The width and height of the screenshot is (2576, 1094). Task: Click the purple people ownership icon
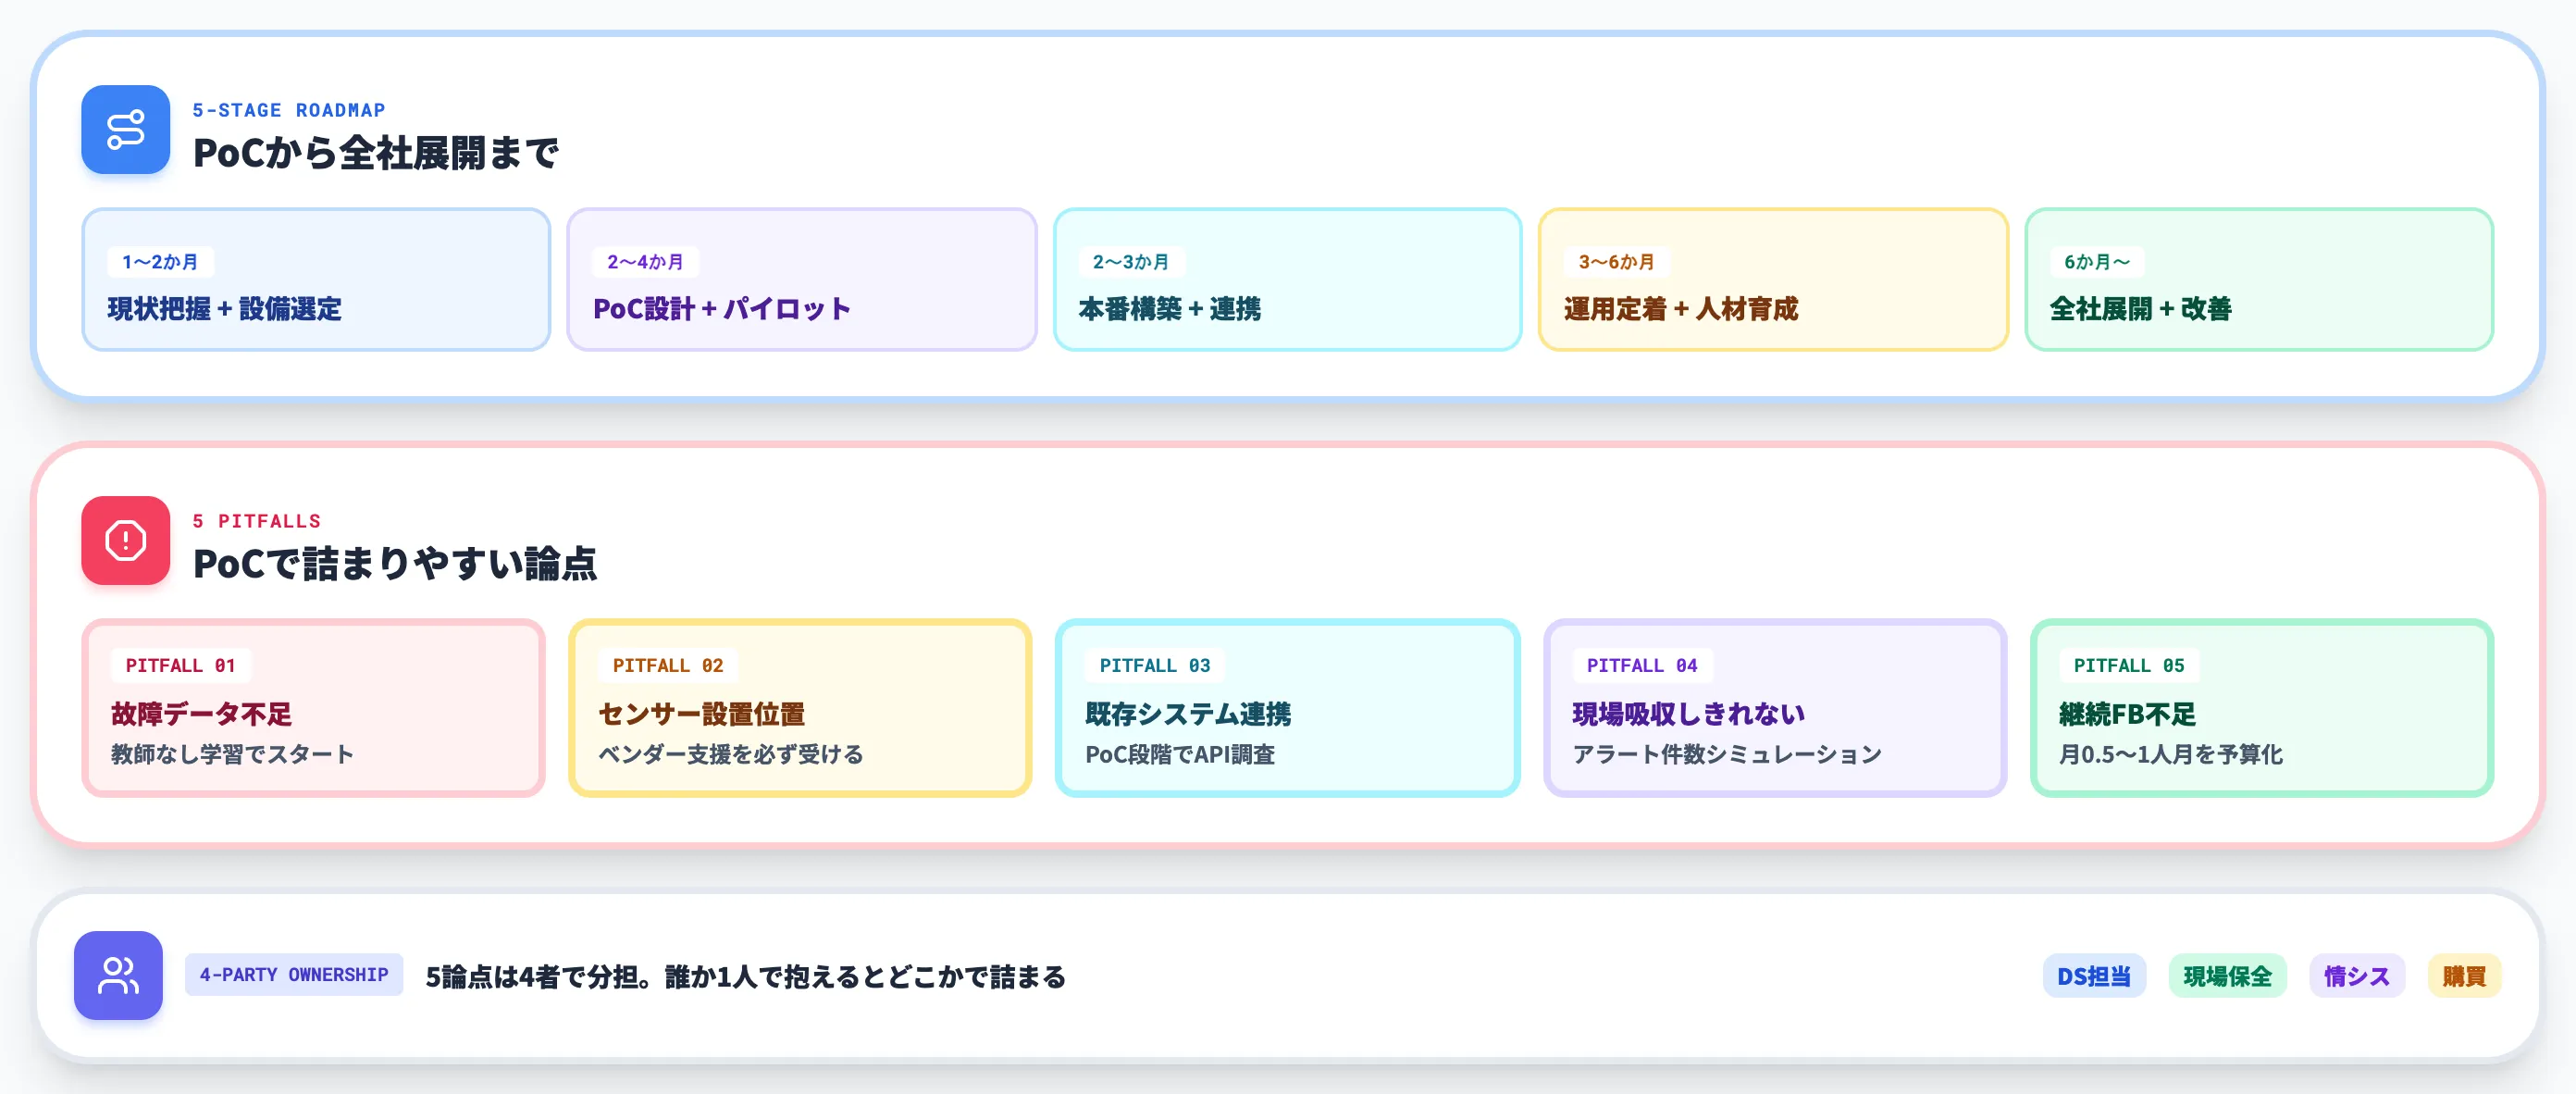(118, 976)
